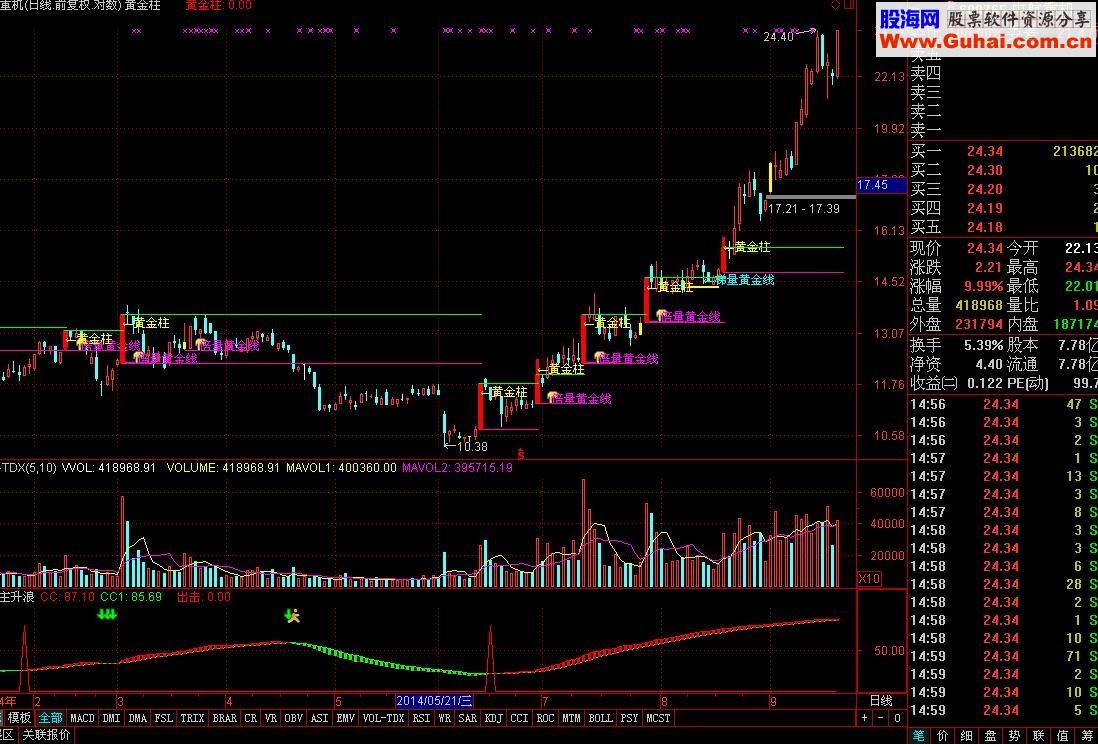Screen dimensions: 1098x744
Task: Zoom in with the plus button
Action: pyautogui.click(x=865, y=718)
